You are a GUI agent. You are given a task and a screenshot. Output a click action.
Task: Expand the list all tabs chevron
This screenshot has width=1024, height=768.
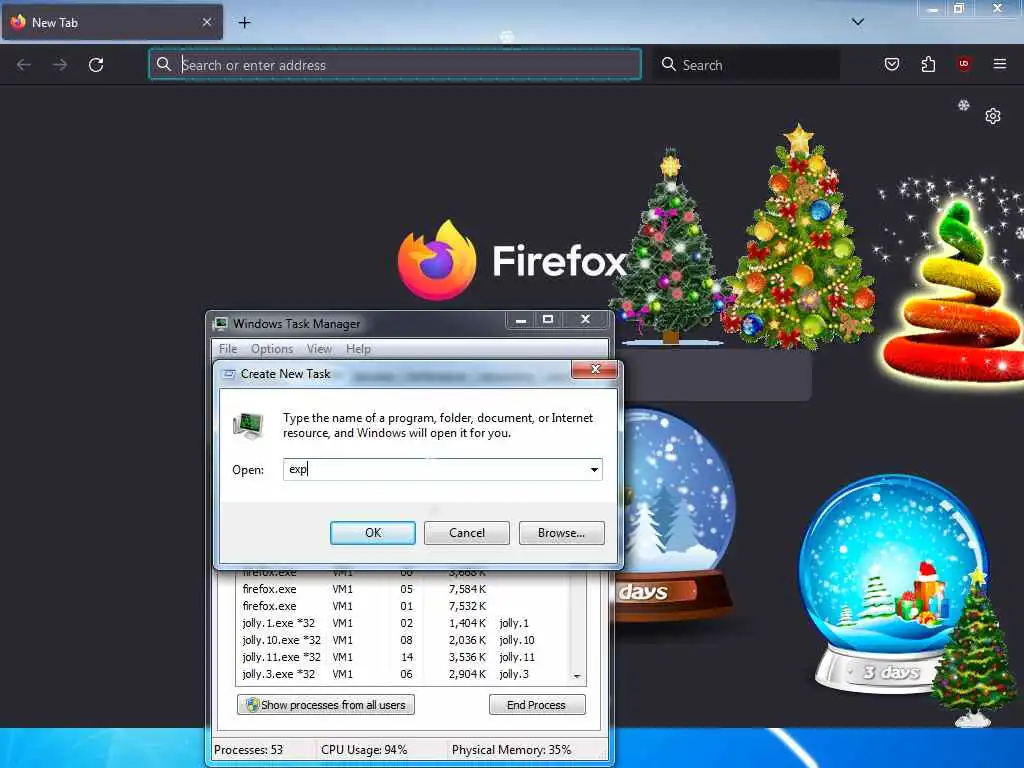pos(857,22)
